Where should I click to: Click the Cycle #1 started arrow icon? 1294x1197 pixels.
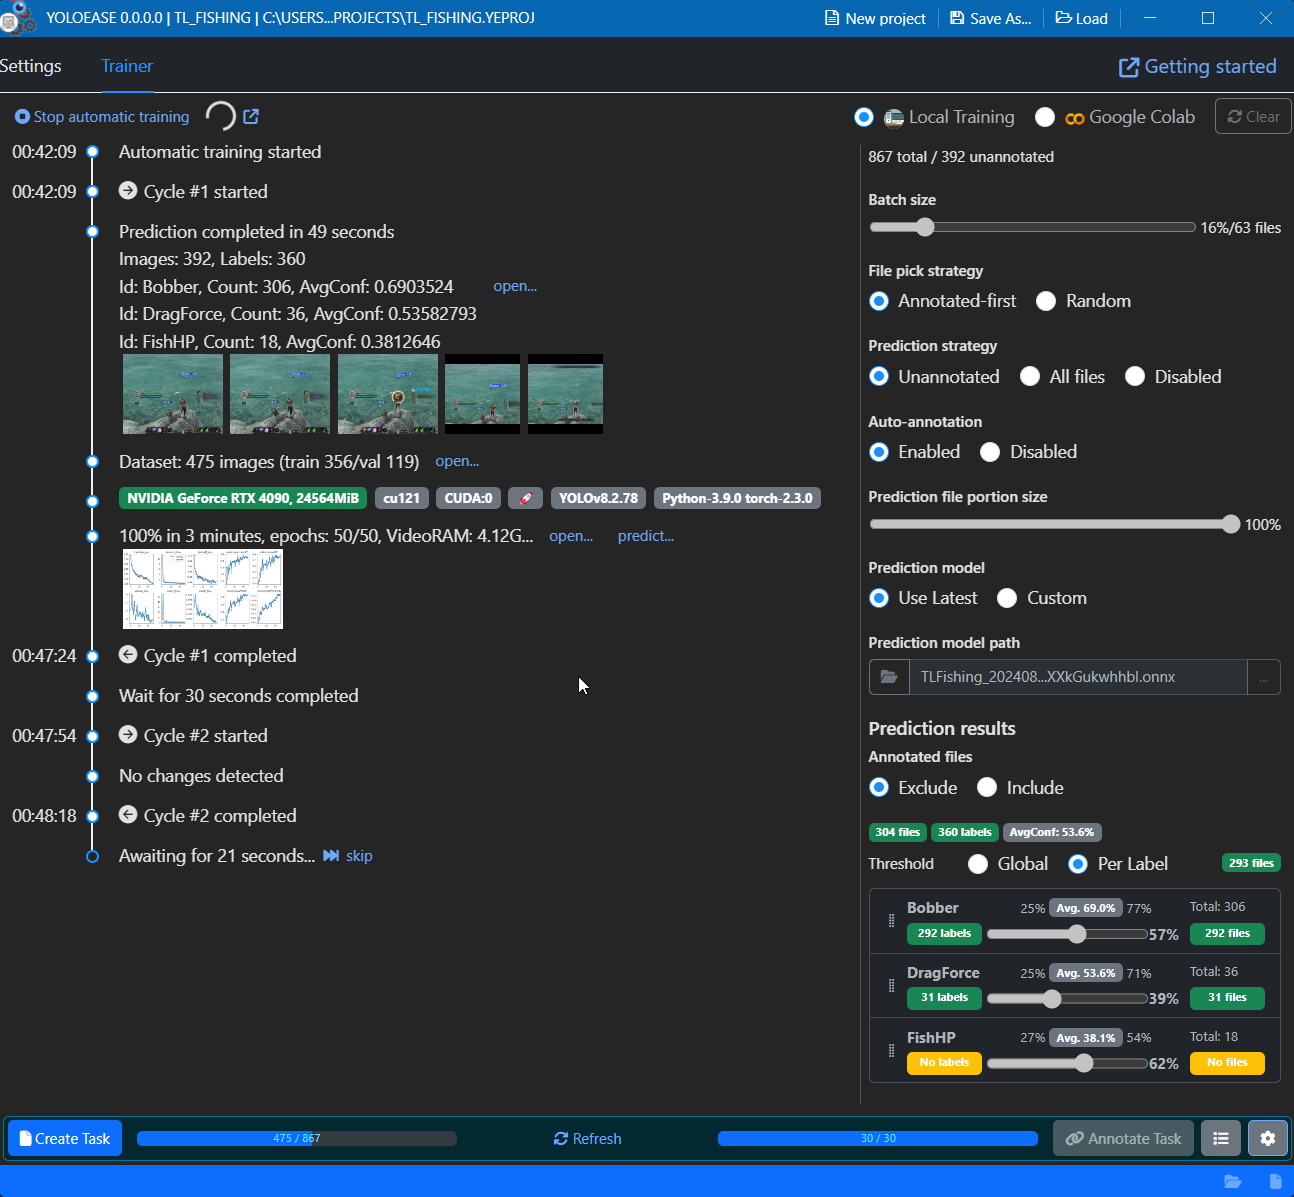click(x=128, y=191)
